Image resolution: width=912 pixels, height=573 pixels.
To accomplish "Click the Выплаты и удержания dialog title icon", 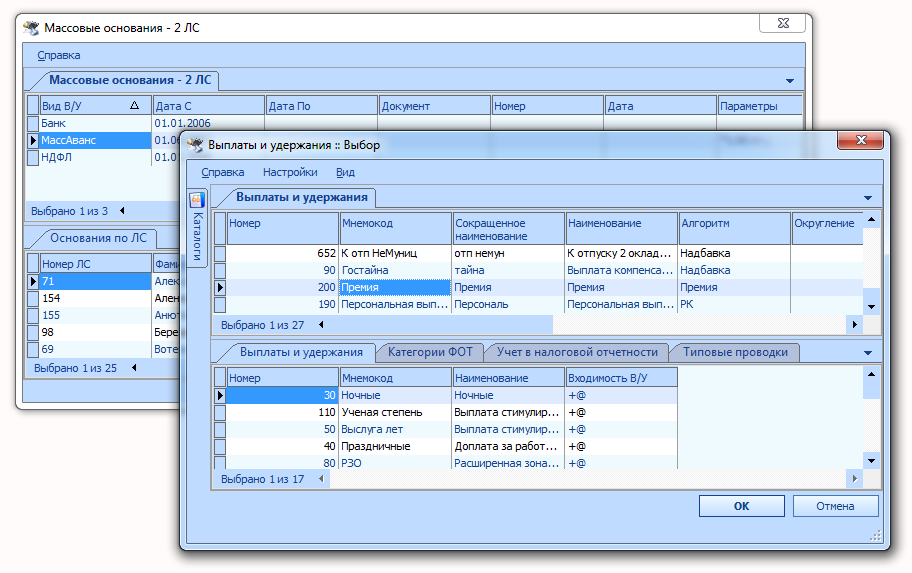I will (195, 145).
